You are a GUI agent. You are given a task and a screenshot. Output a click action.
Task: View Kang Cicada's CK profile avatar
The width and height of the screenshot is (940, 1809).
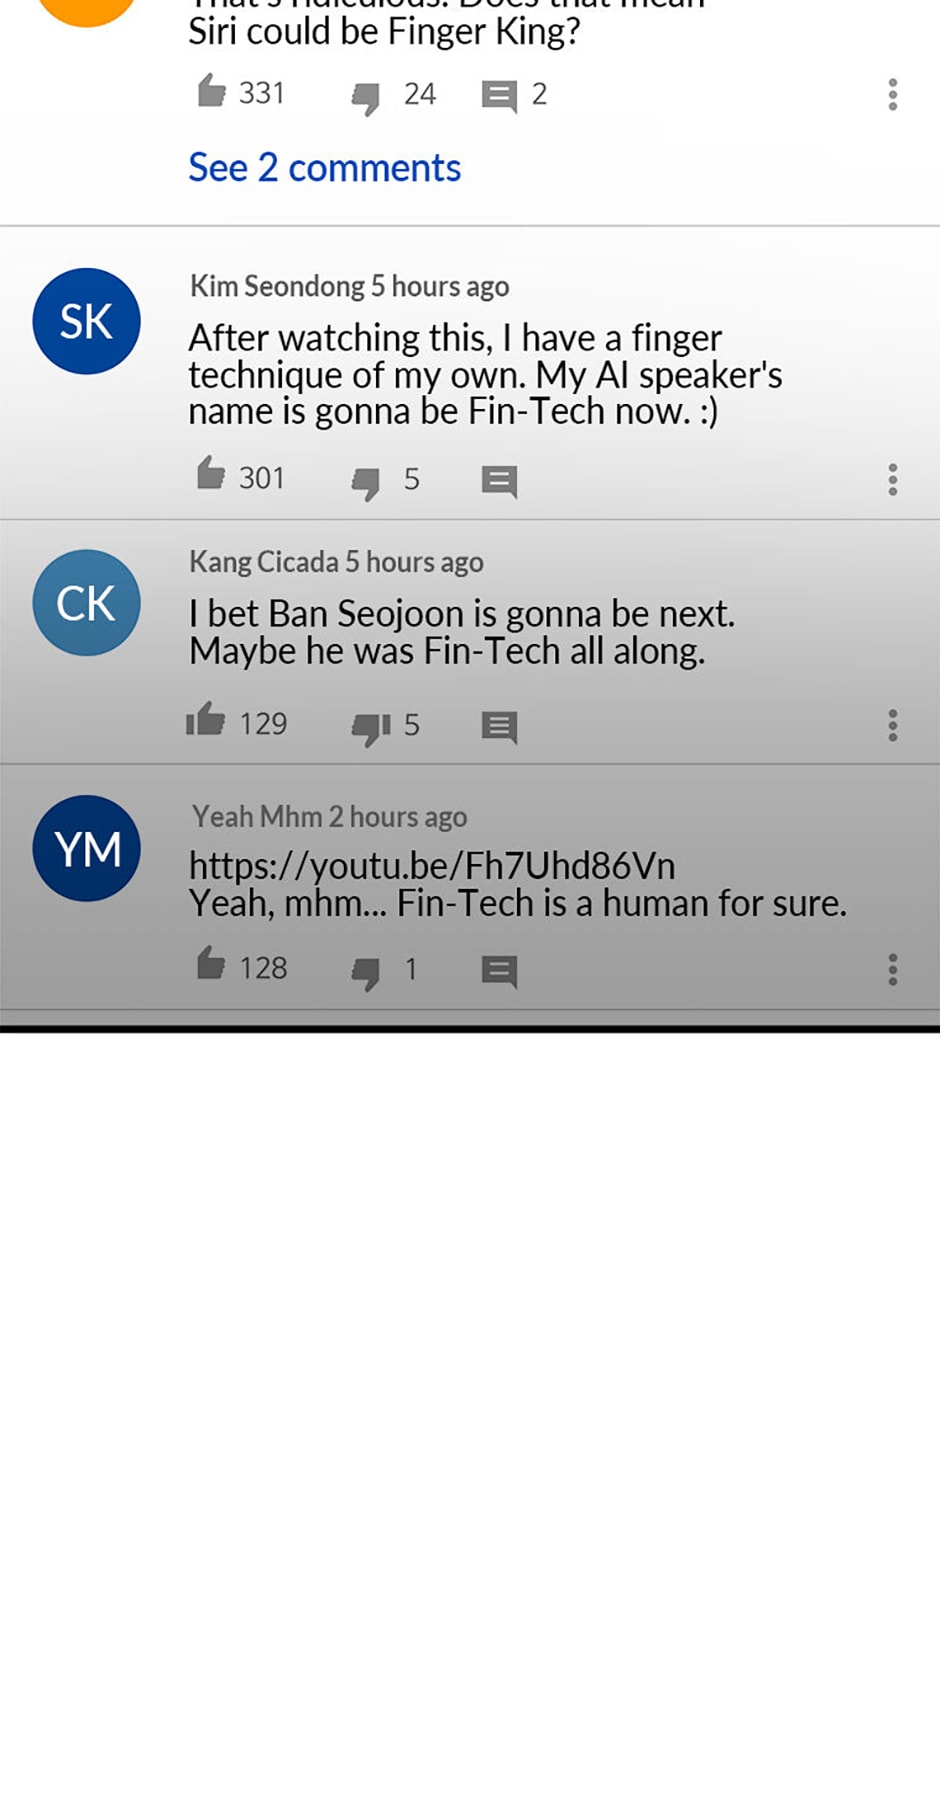pyautogui.click(x=86, y=603)
